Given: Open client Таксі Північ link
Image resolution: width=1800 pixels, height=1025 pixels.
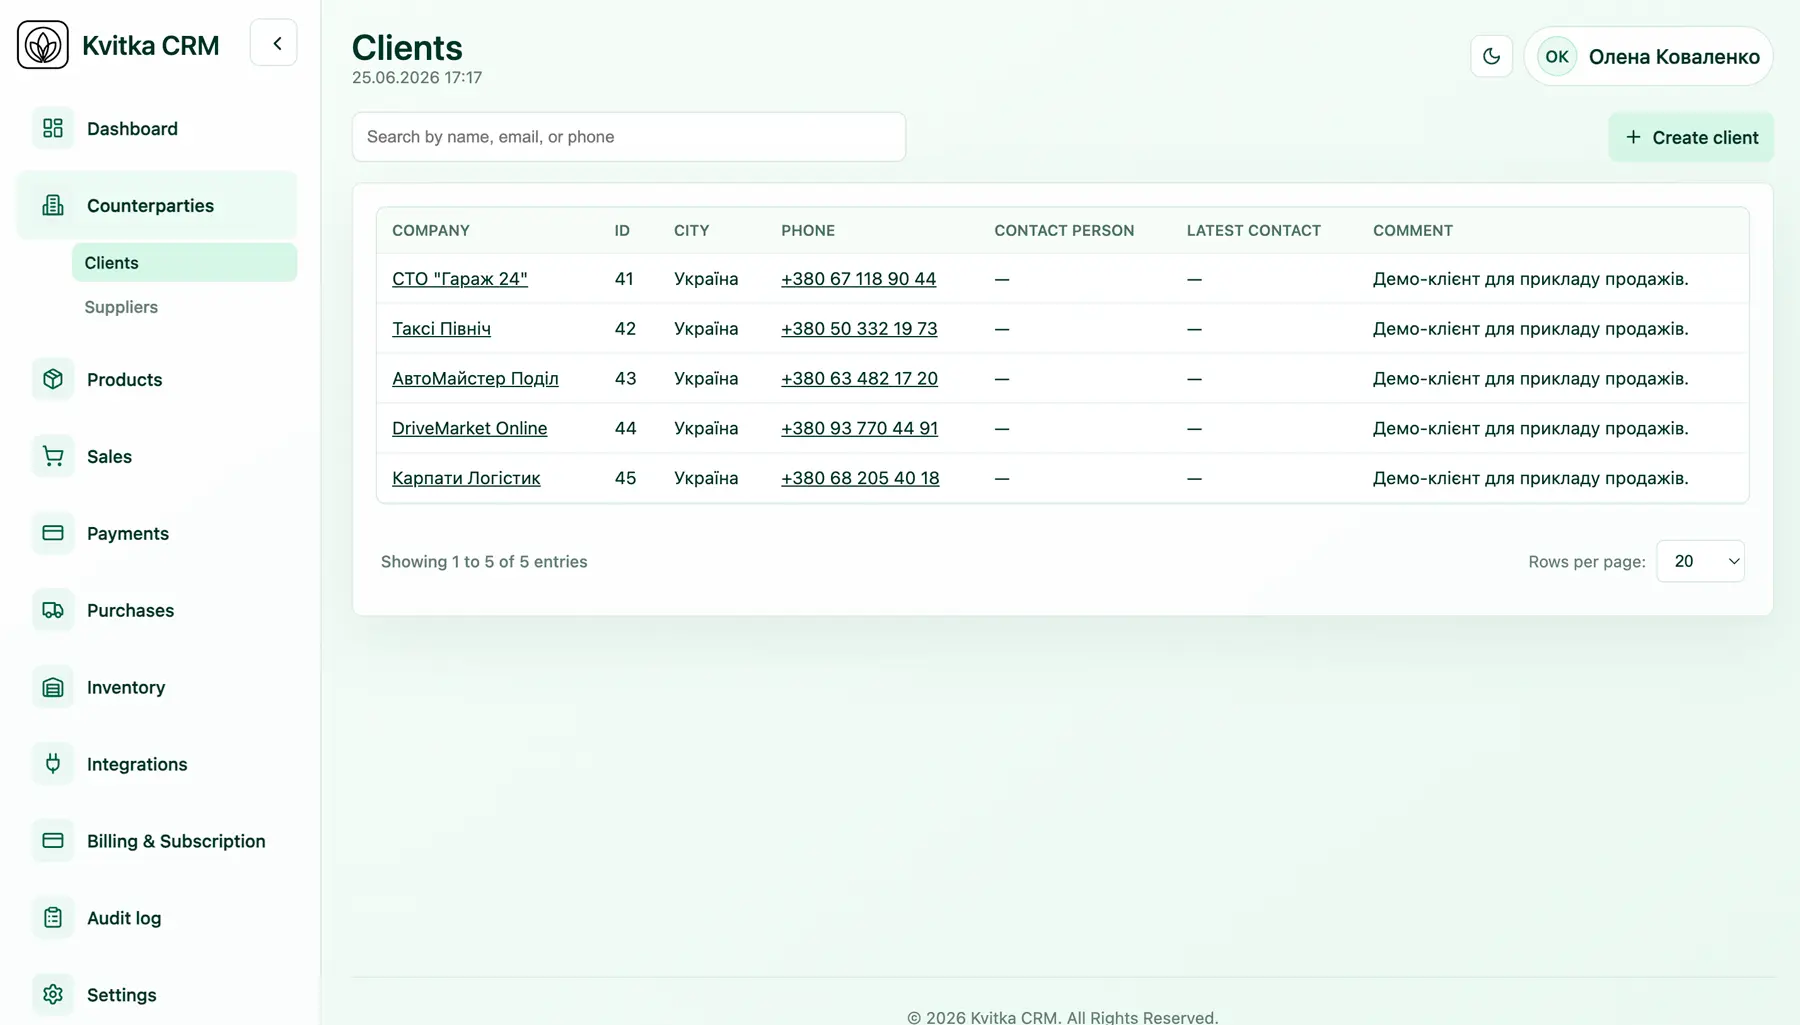Looking at the screenshot, I should click(x=441, y=329).
